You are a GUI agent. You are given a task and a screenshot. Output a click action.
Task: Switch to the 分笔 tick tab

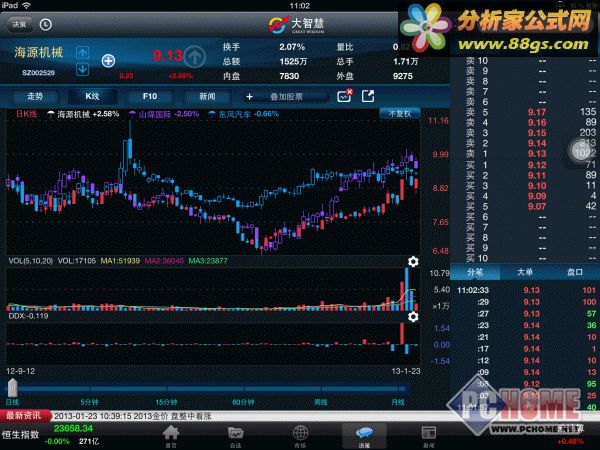475,272
